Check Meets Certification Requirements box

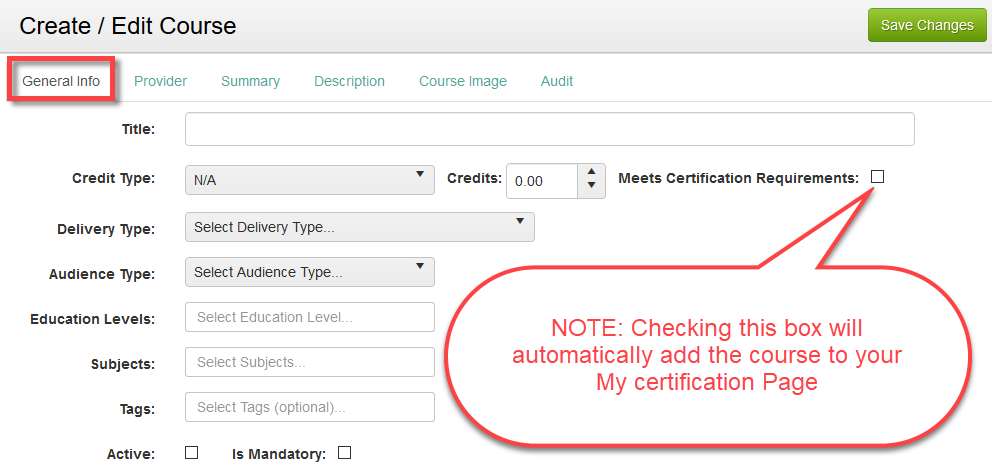point(877,177)
